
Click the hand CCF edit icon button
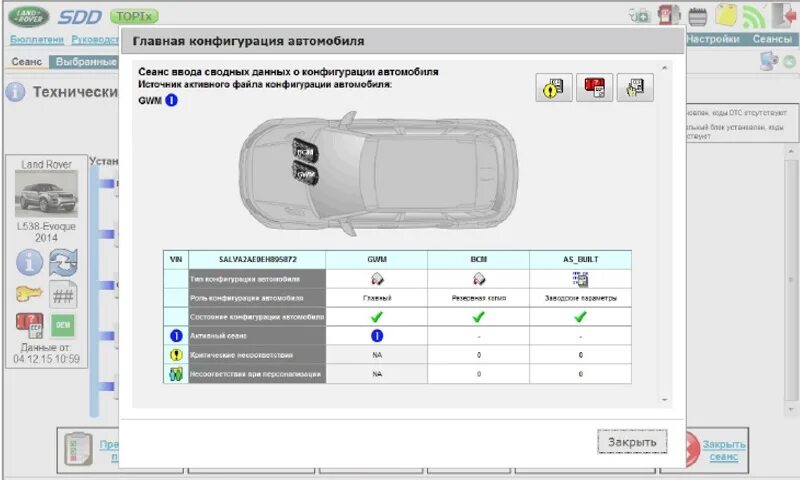tap(635, 88)
